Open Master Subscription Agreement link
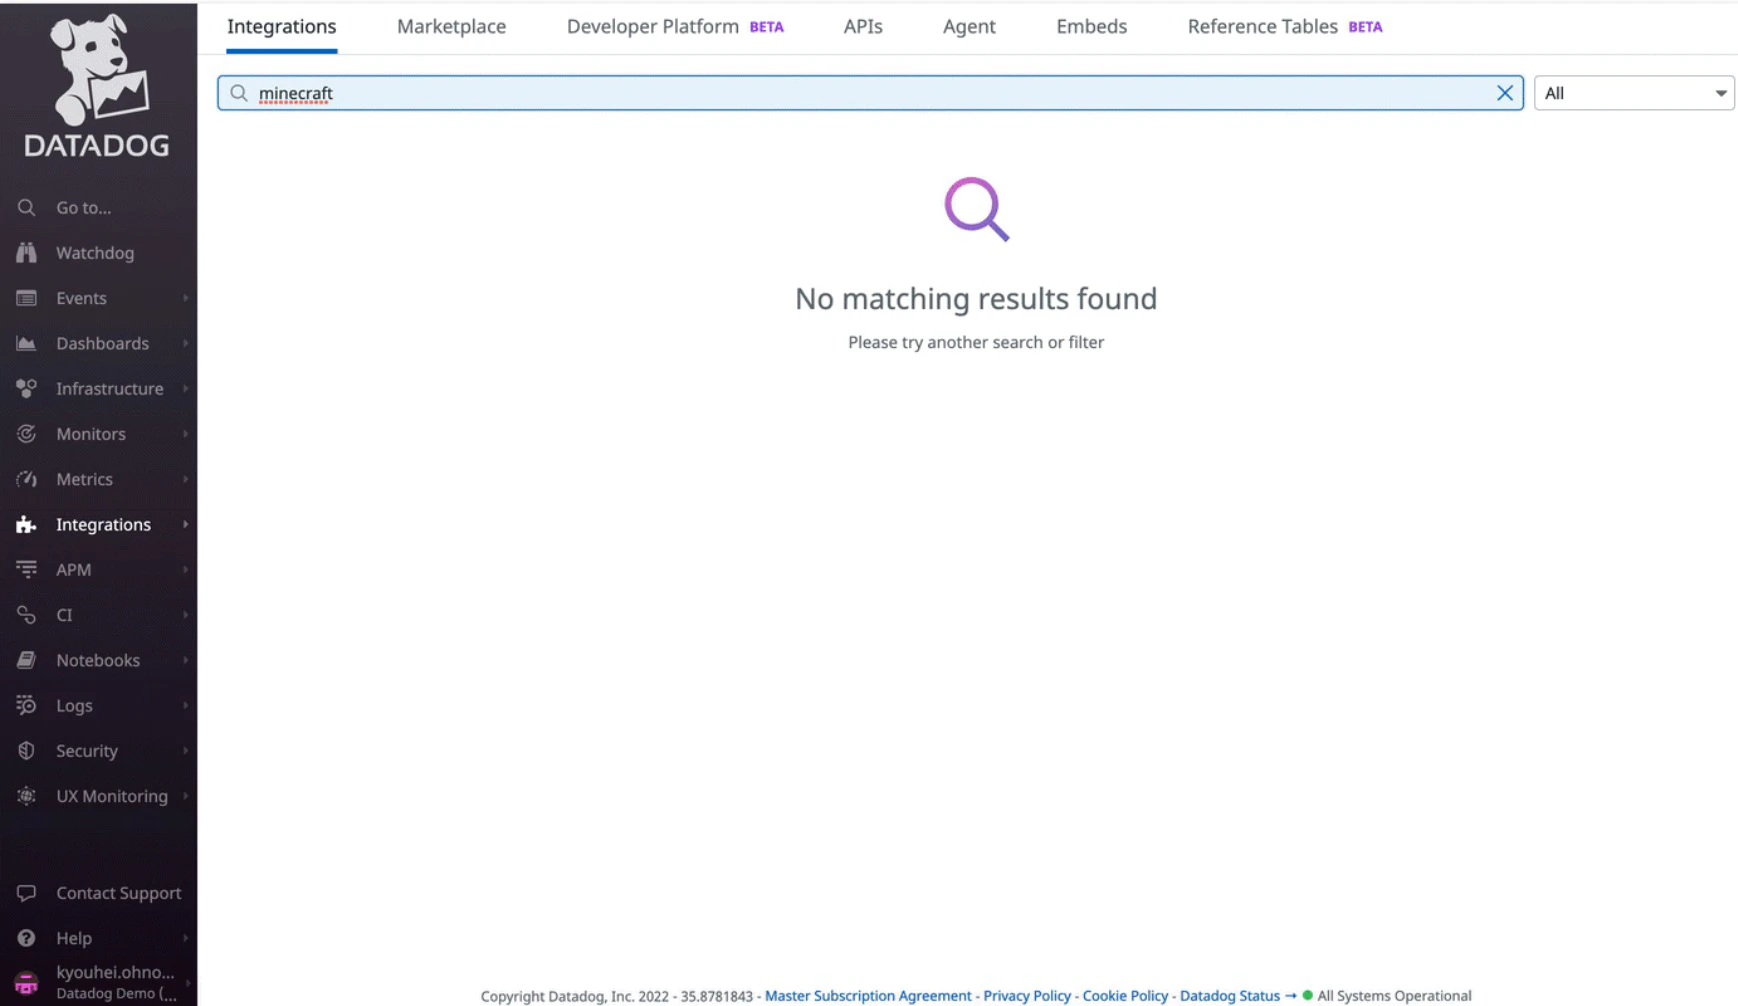The image size is (1738, 1006). pos(868,996)
